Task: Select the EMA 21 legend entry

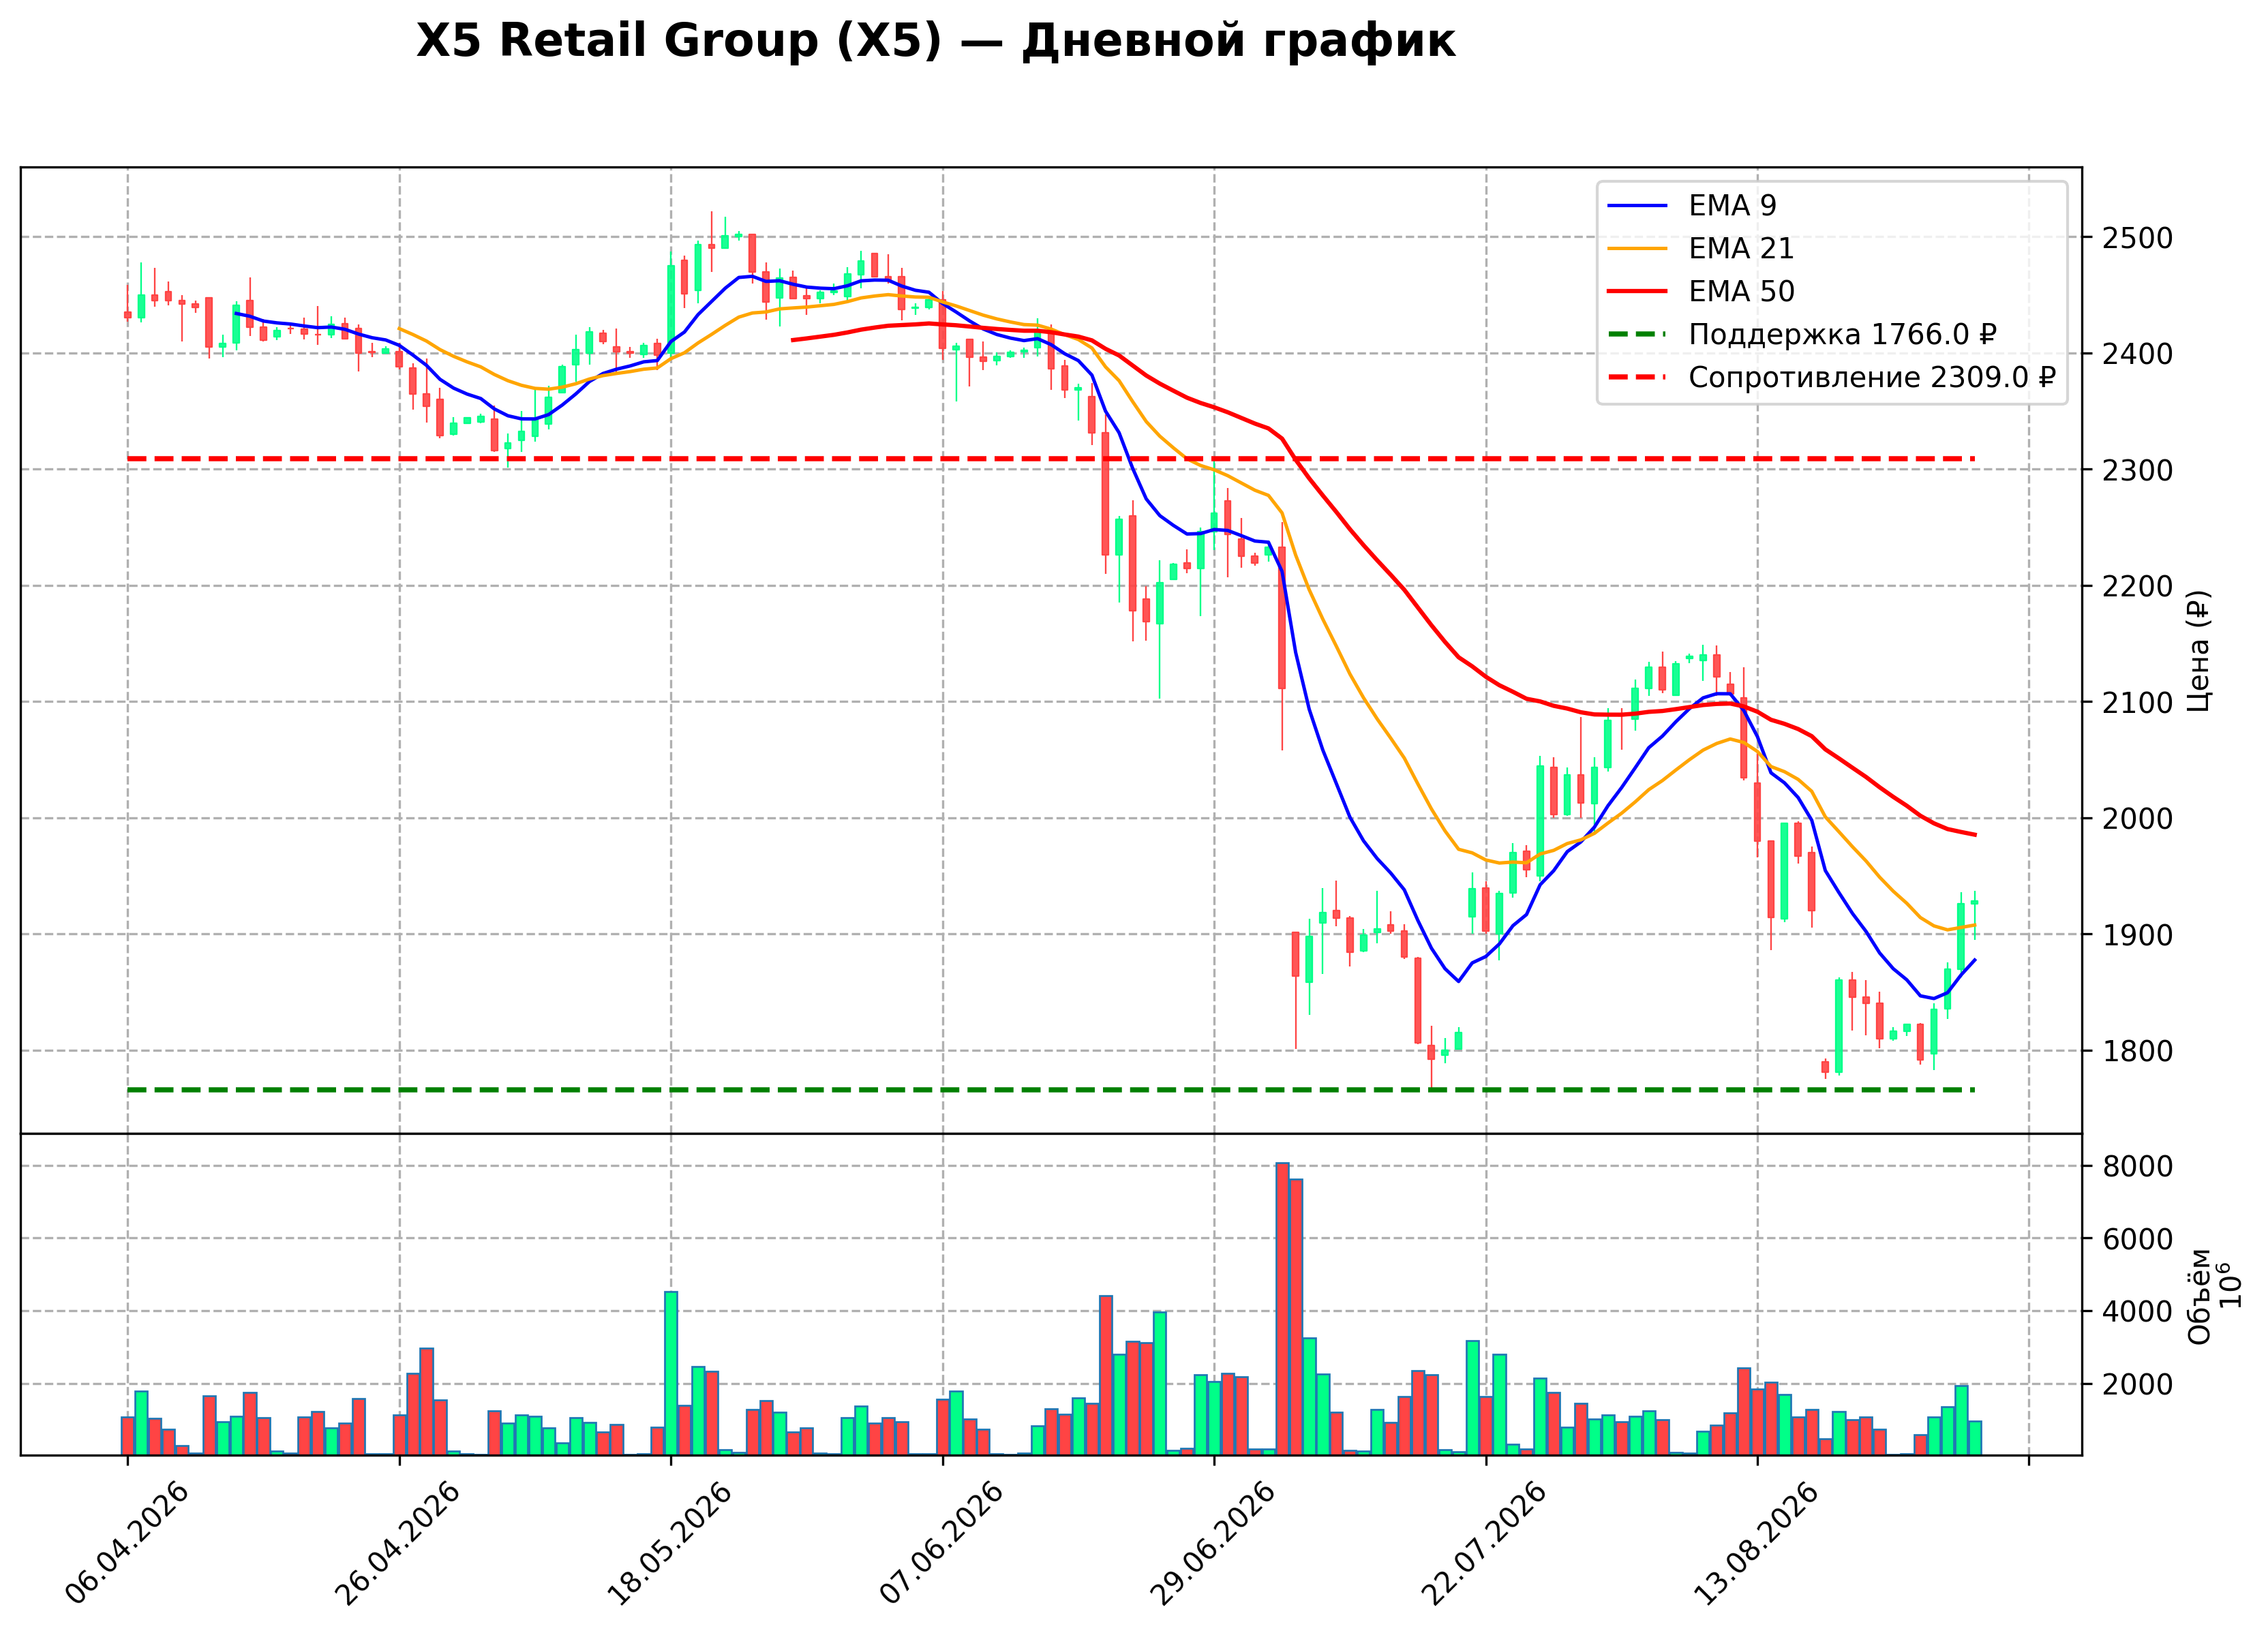Action: [x=1701, y=249]
